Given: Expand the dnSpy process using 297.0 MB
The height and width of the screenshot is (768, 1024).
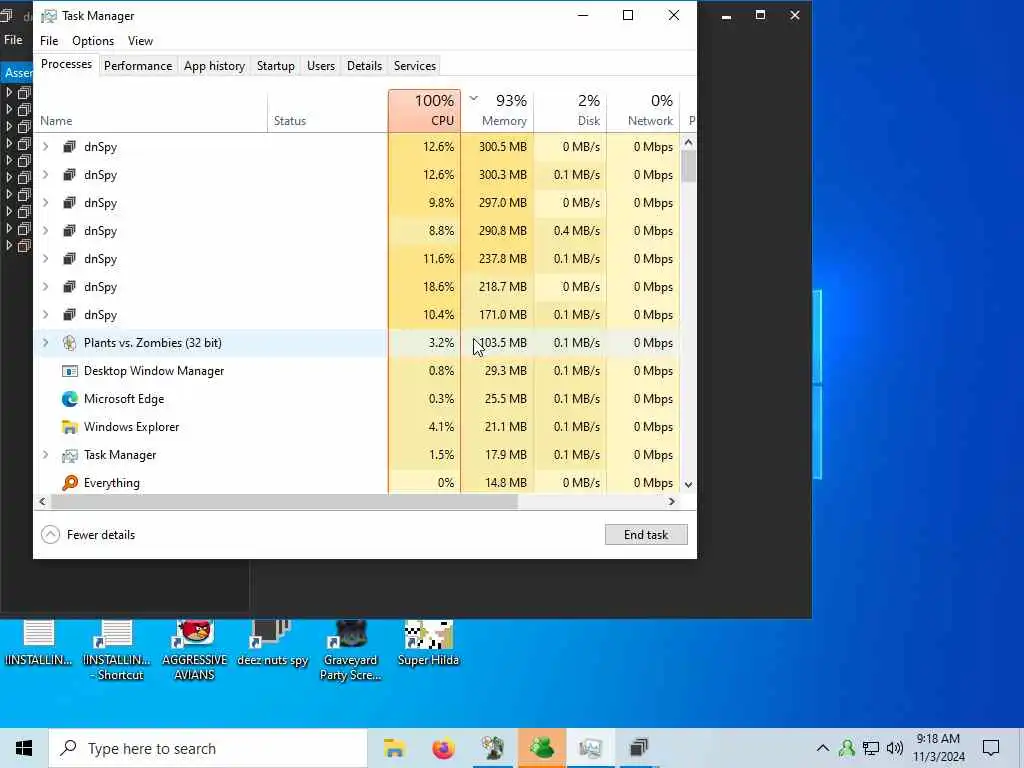Looking at the screenshot, I should pyautogui.click(x=46, y=203).
